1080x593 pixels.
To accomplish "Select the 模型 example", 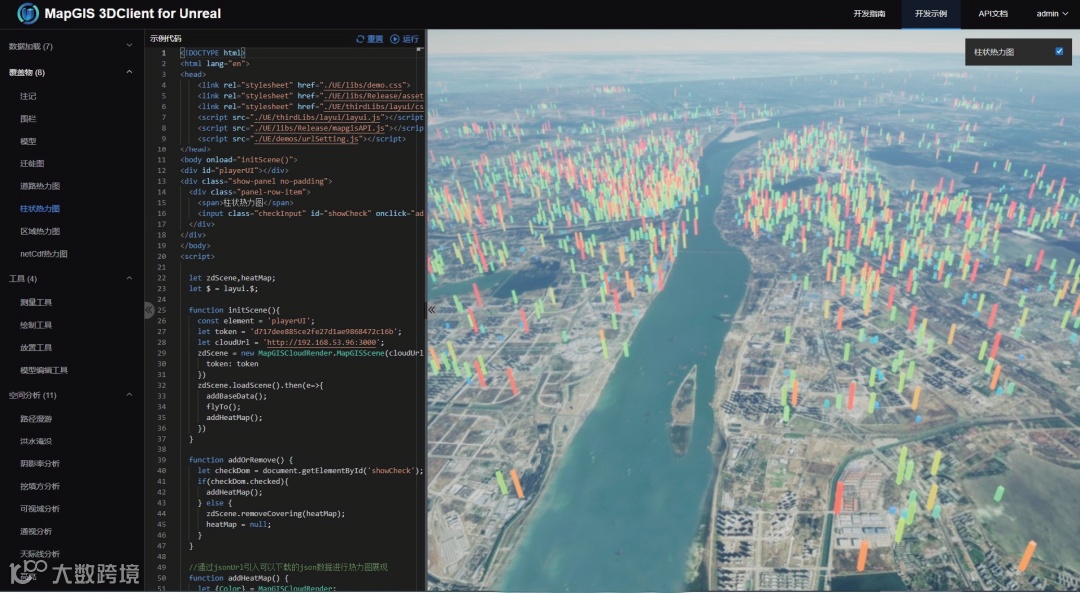I will pyautogui.click(x=28, y=141).
